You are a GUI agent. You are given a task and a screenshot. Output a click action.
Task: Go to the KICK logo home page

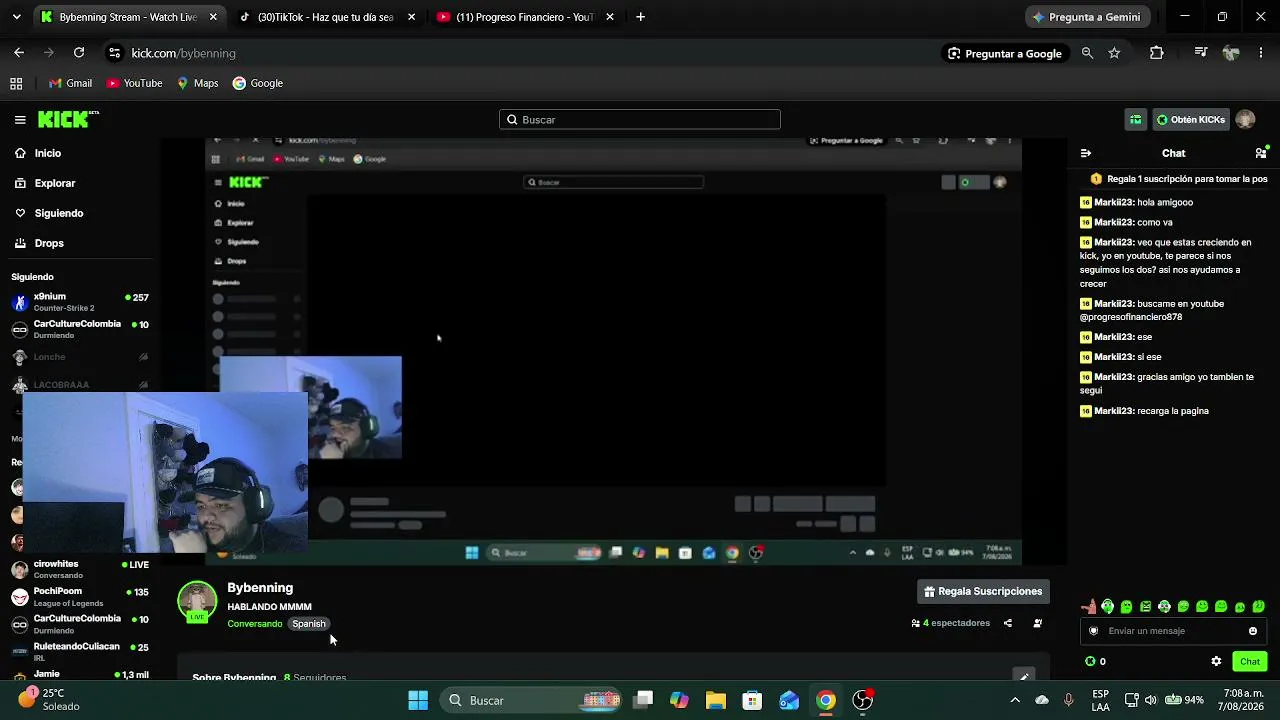pos(68,119)
